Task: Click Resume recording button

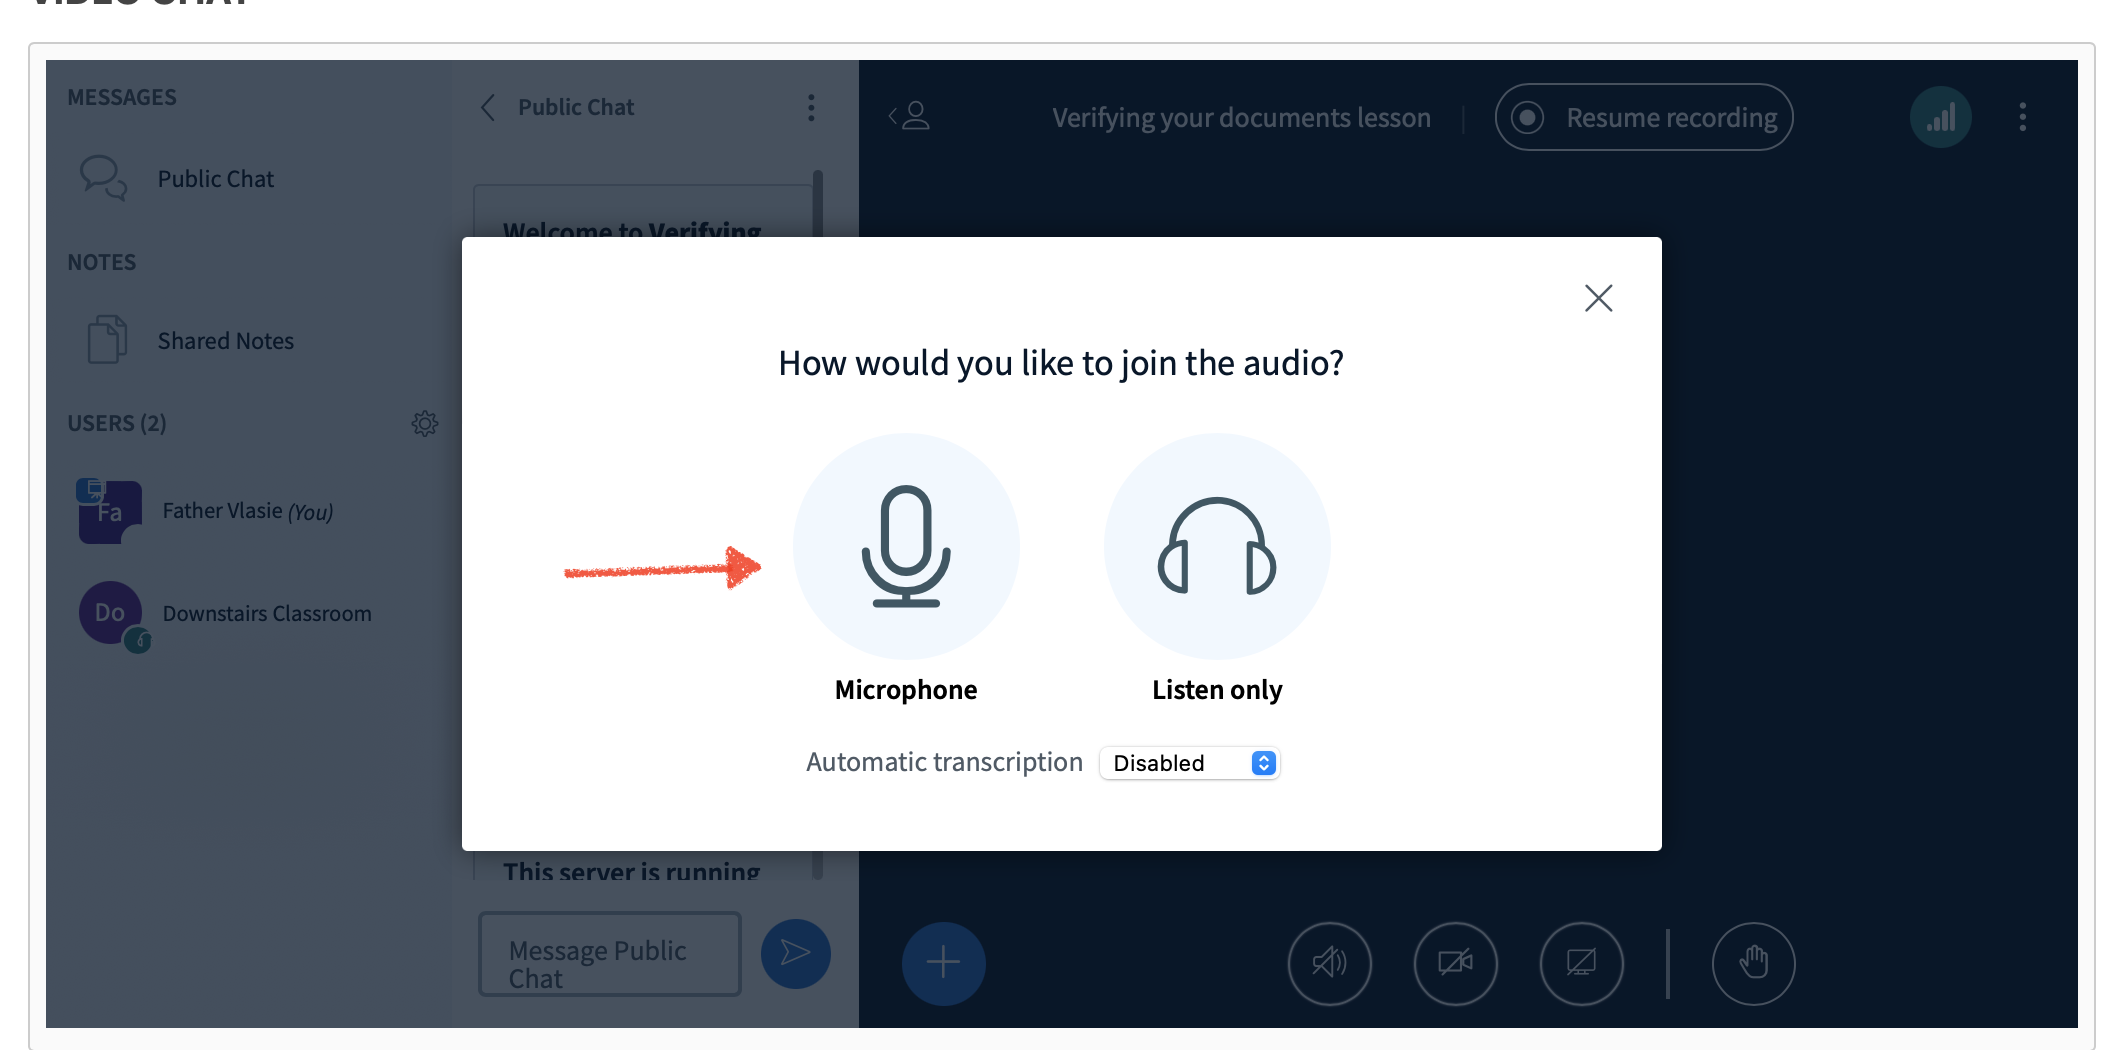Action: click(x=1643, y=118)
